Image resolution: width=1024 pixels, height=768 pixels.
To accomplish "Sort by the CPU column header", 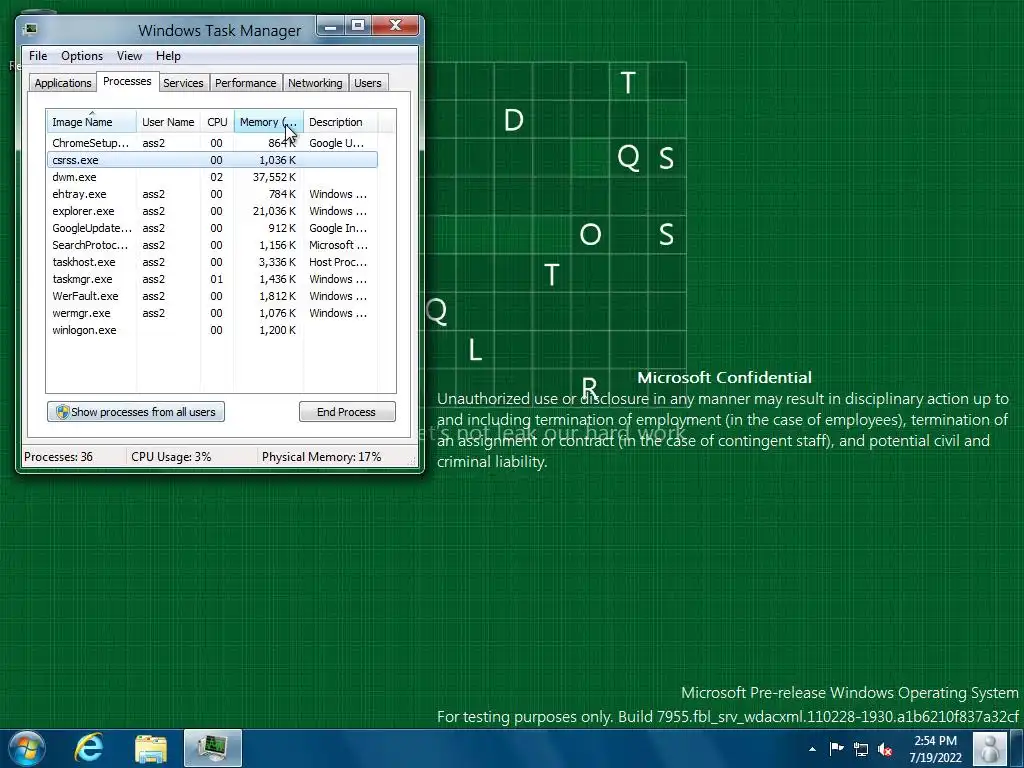I will click(x=217, y=122).
